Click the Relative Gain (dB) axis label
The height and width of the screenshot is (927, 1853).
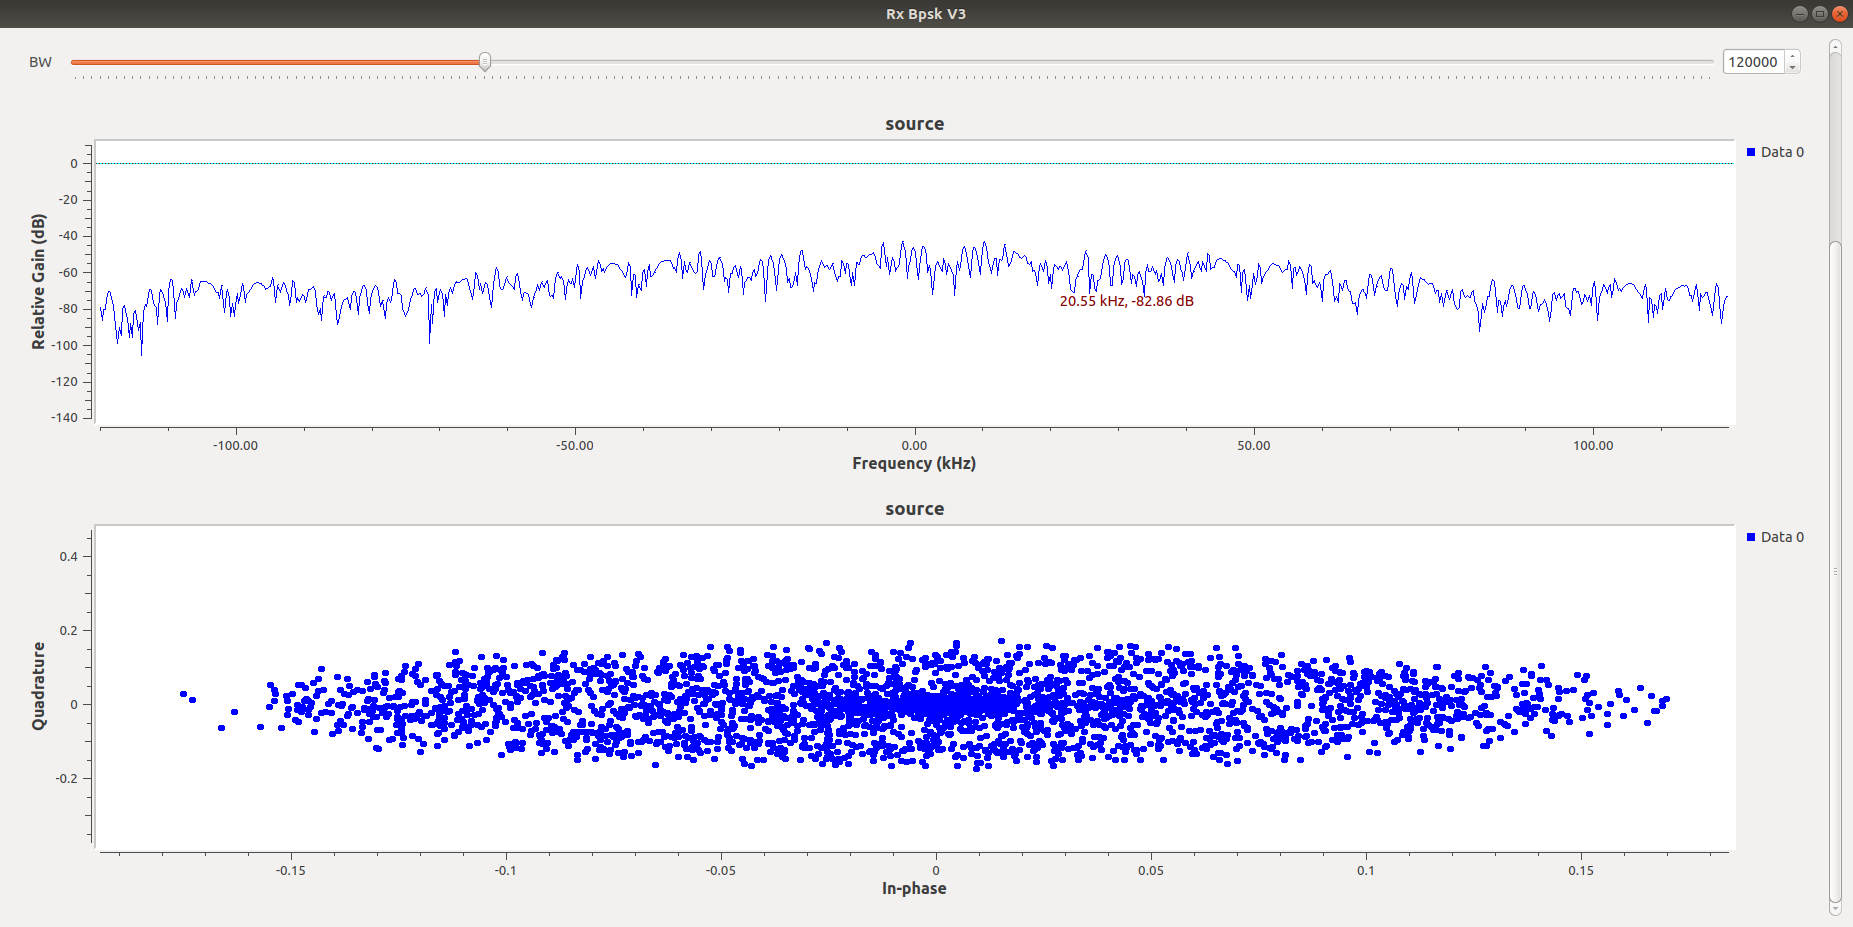coord(39,282)
